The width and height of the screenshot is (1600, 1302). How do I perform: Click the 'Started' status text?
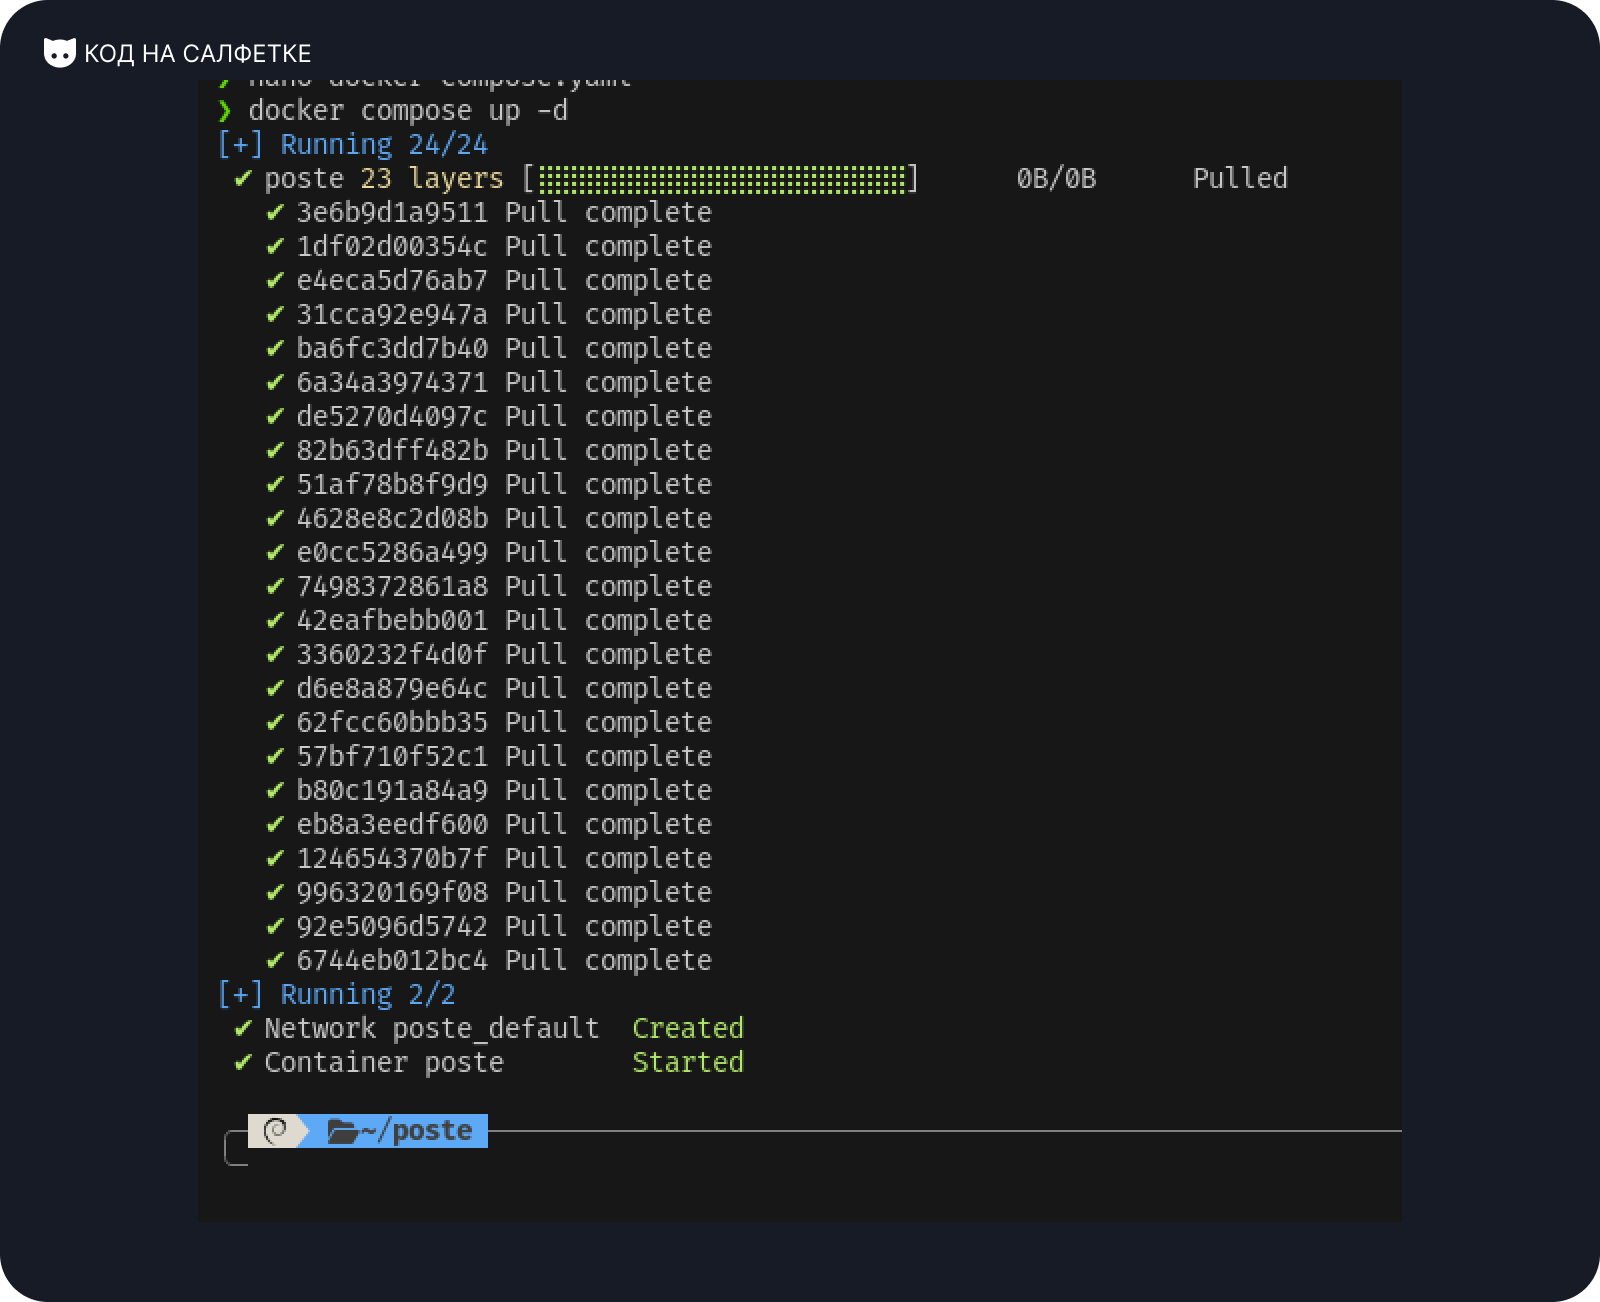[x=688, y=1062]
